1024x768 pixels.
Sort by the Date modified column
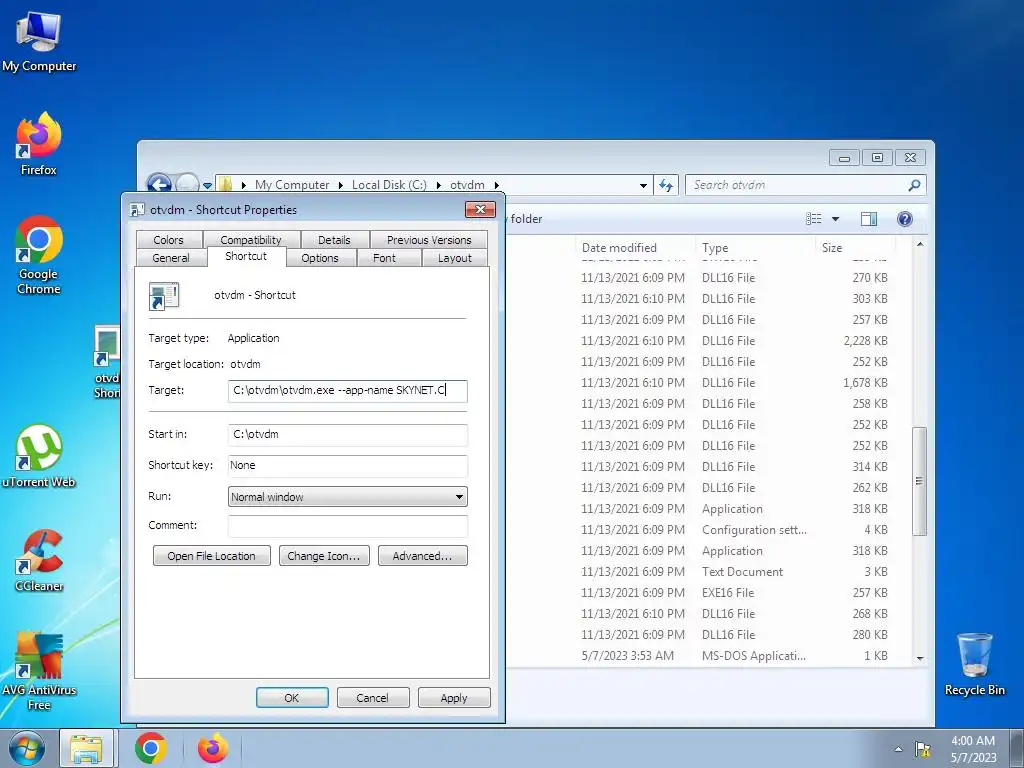635,248
